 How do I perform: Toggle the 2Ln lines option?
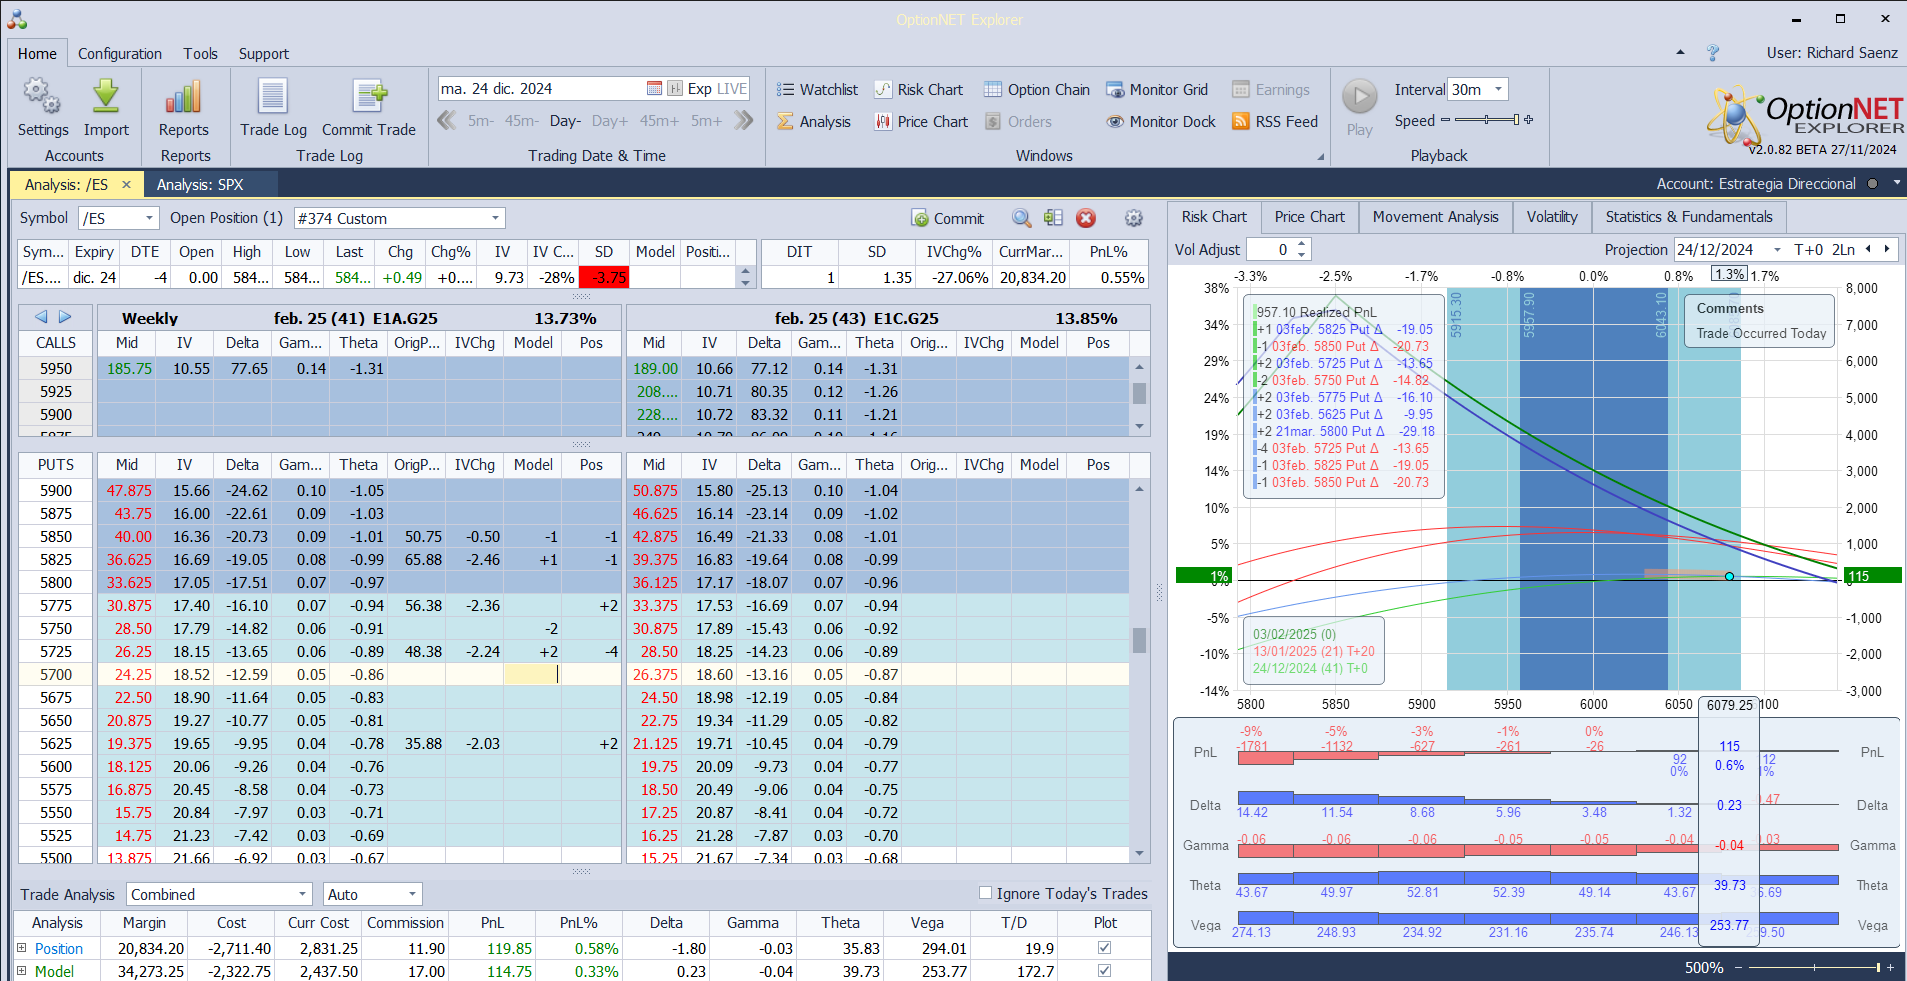point(1843,249)
